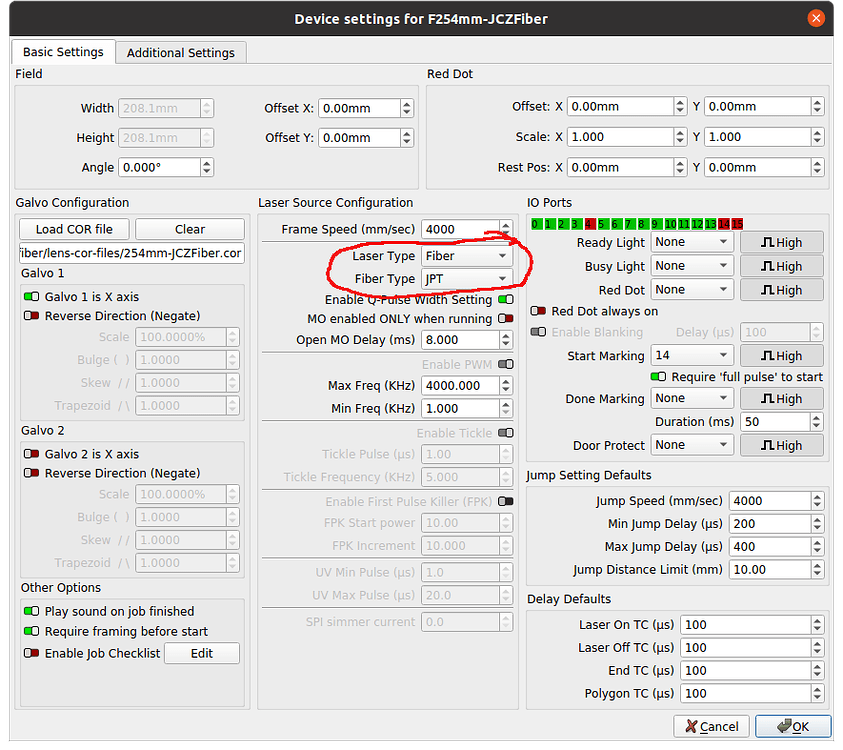
Task: Click the High pulse icon beside Red Dot
Action: click(780, 289)
